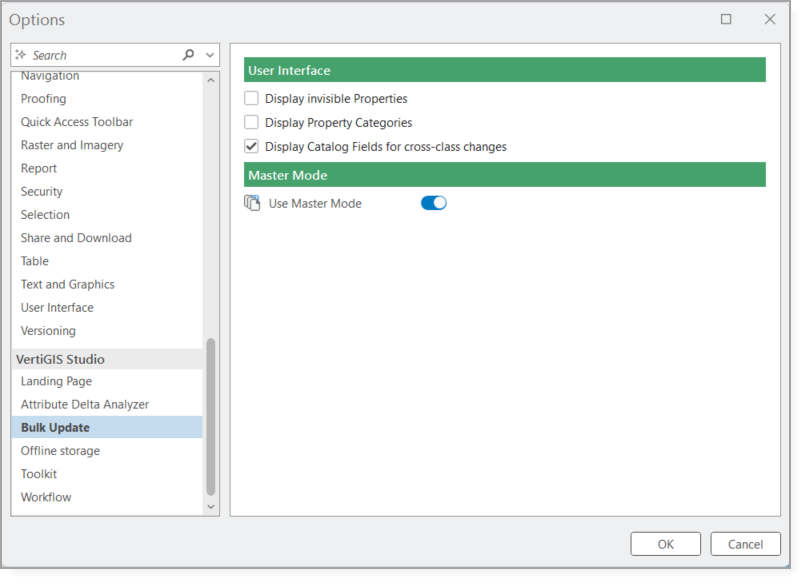
Task: Open the Attribute Delta Analyzer settings
Action: click(85, 405)
